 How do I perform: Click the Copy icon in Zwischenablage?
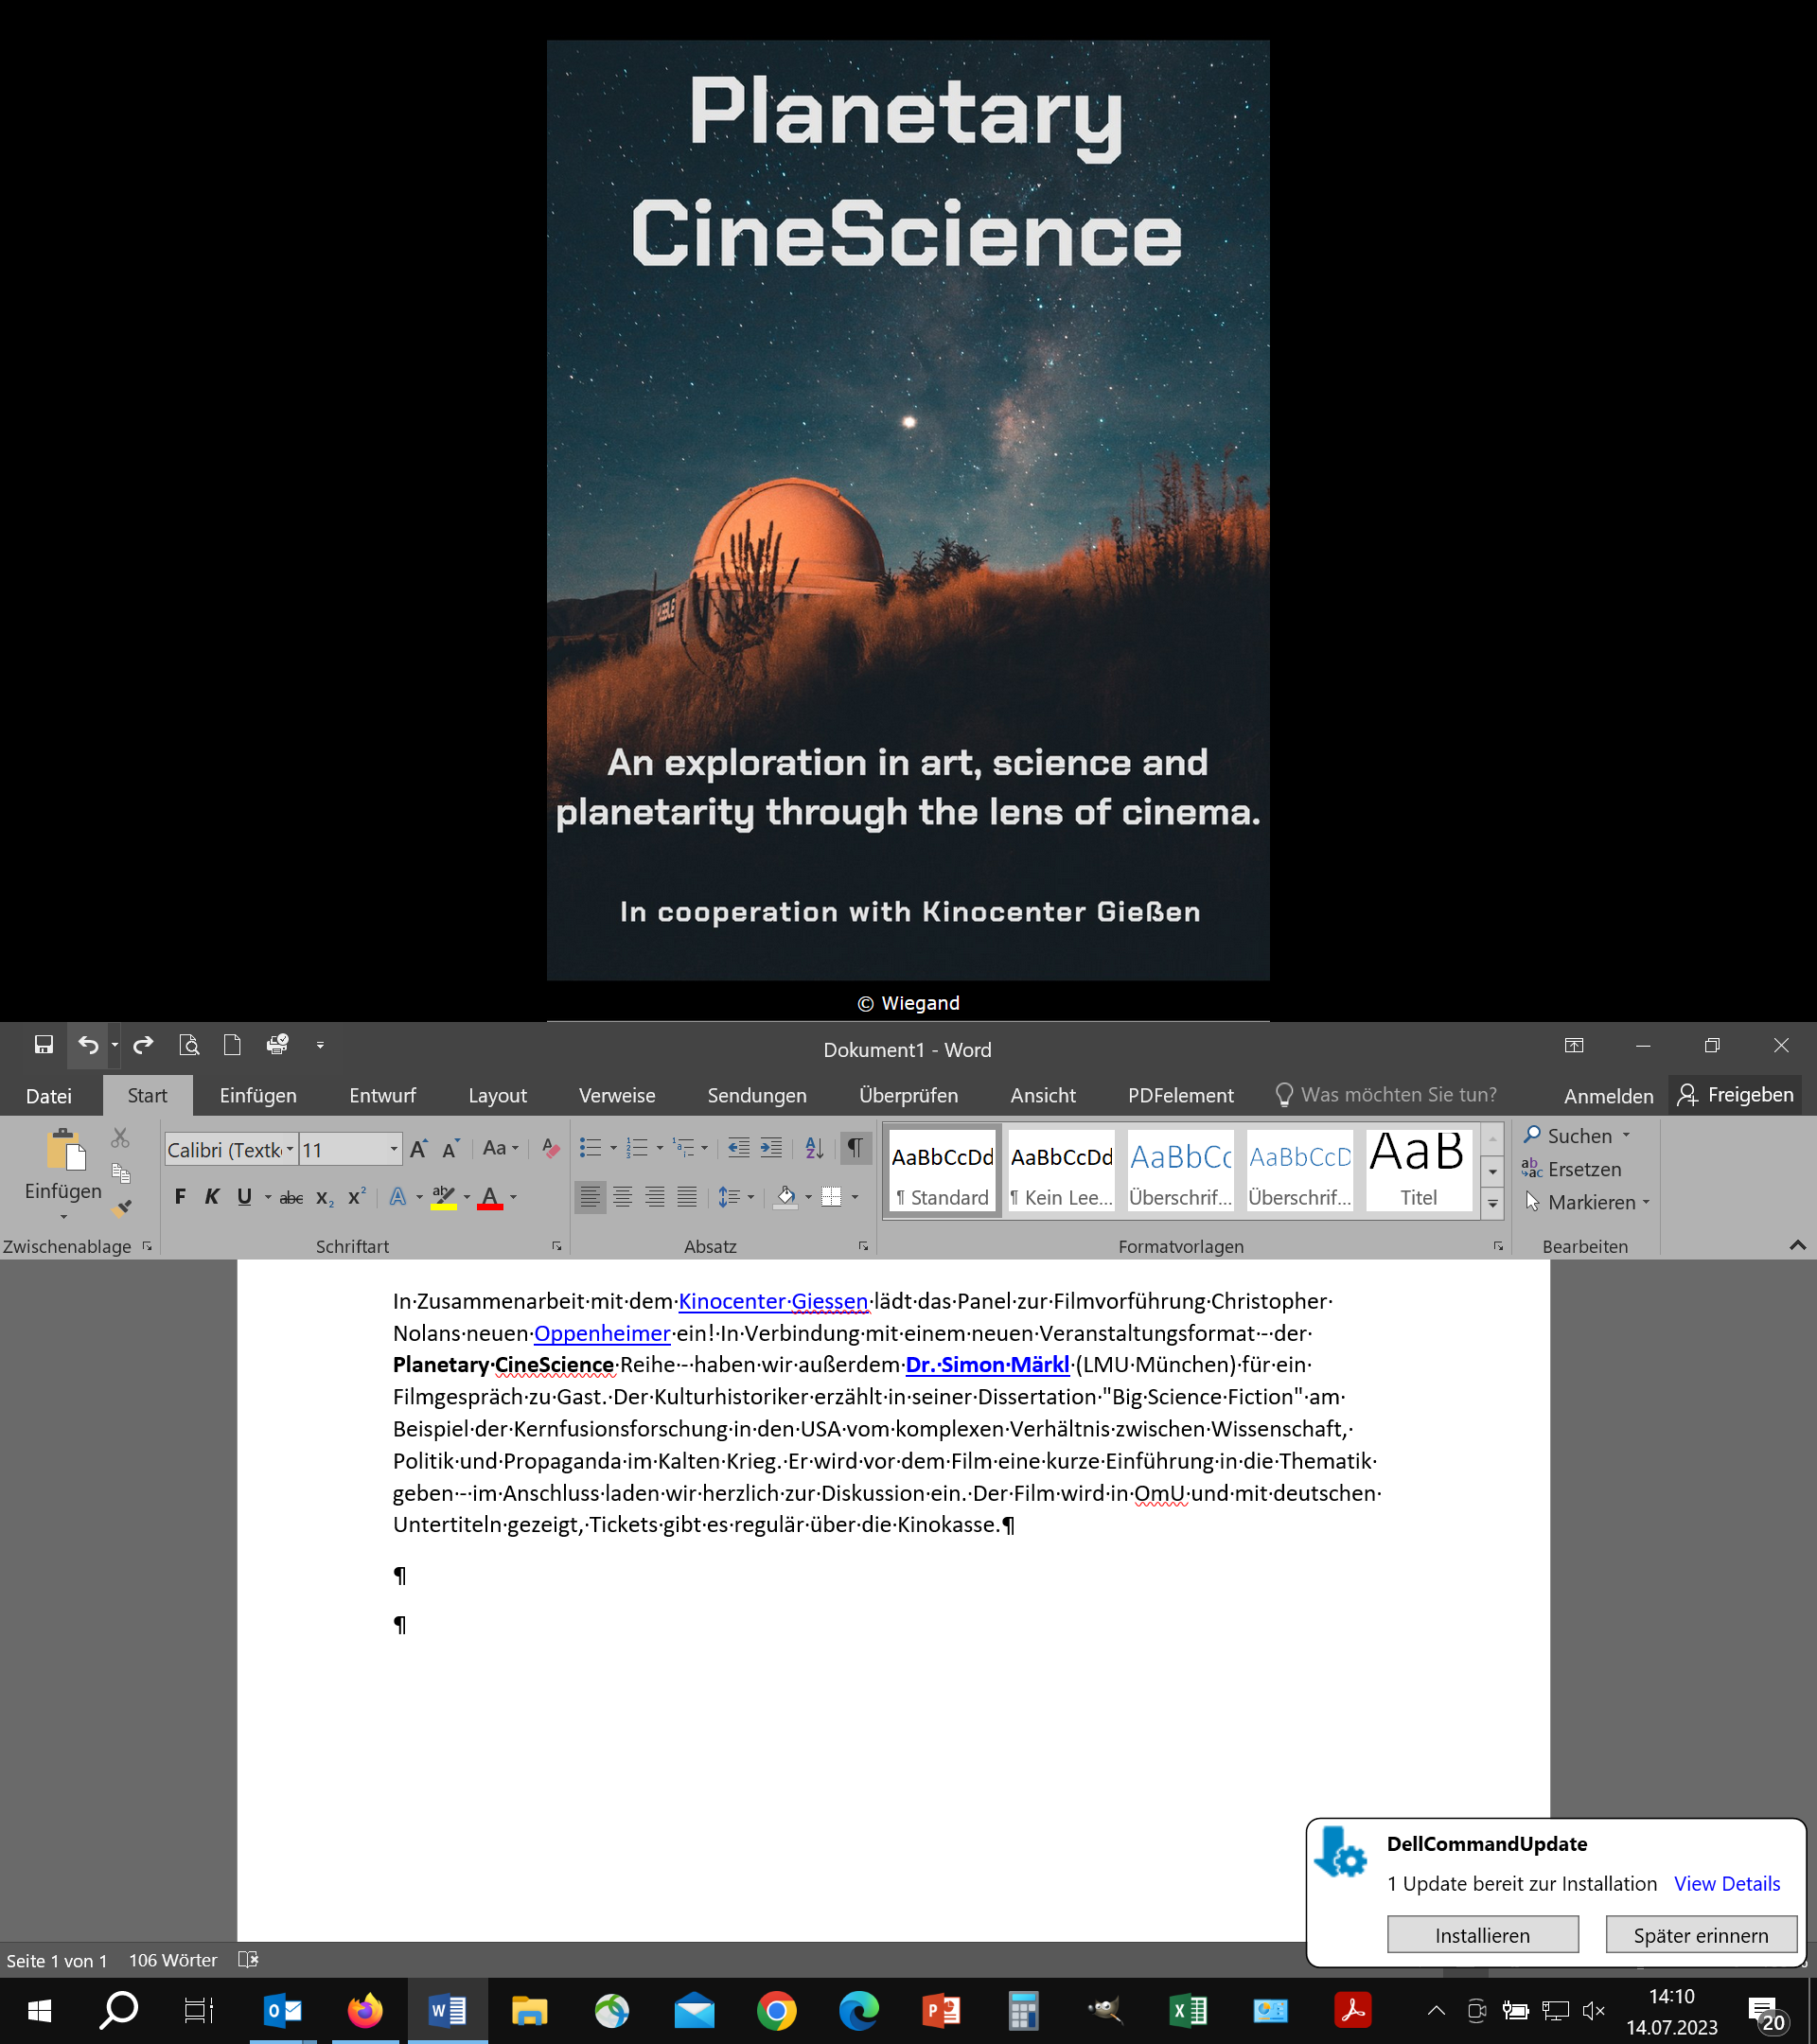pyautogui.click(x=120, y=1173)
